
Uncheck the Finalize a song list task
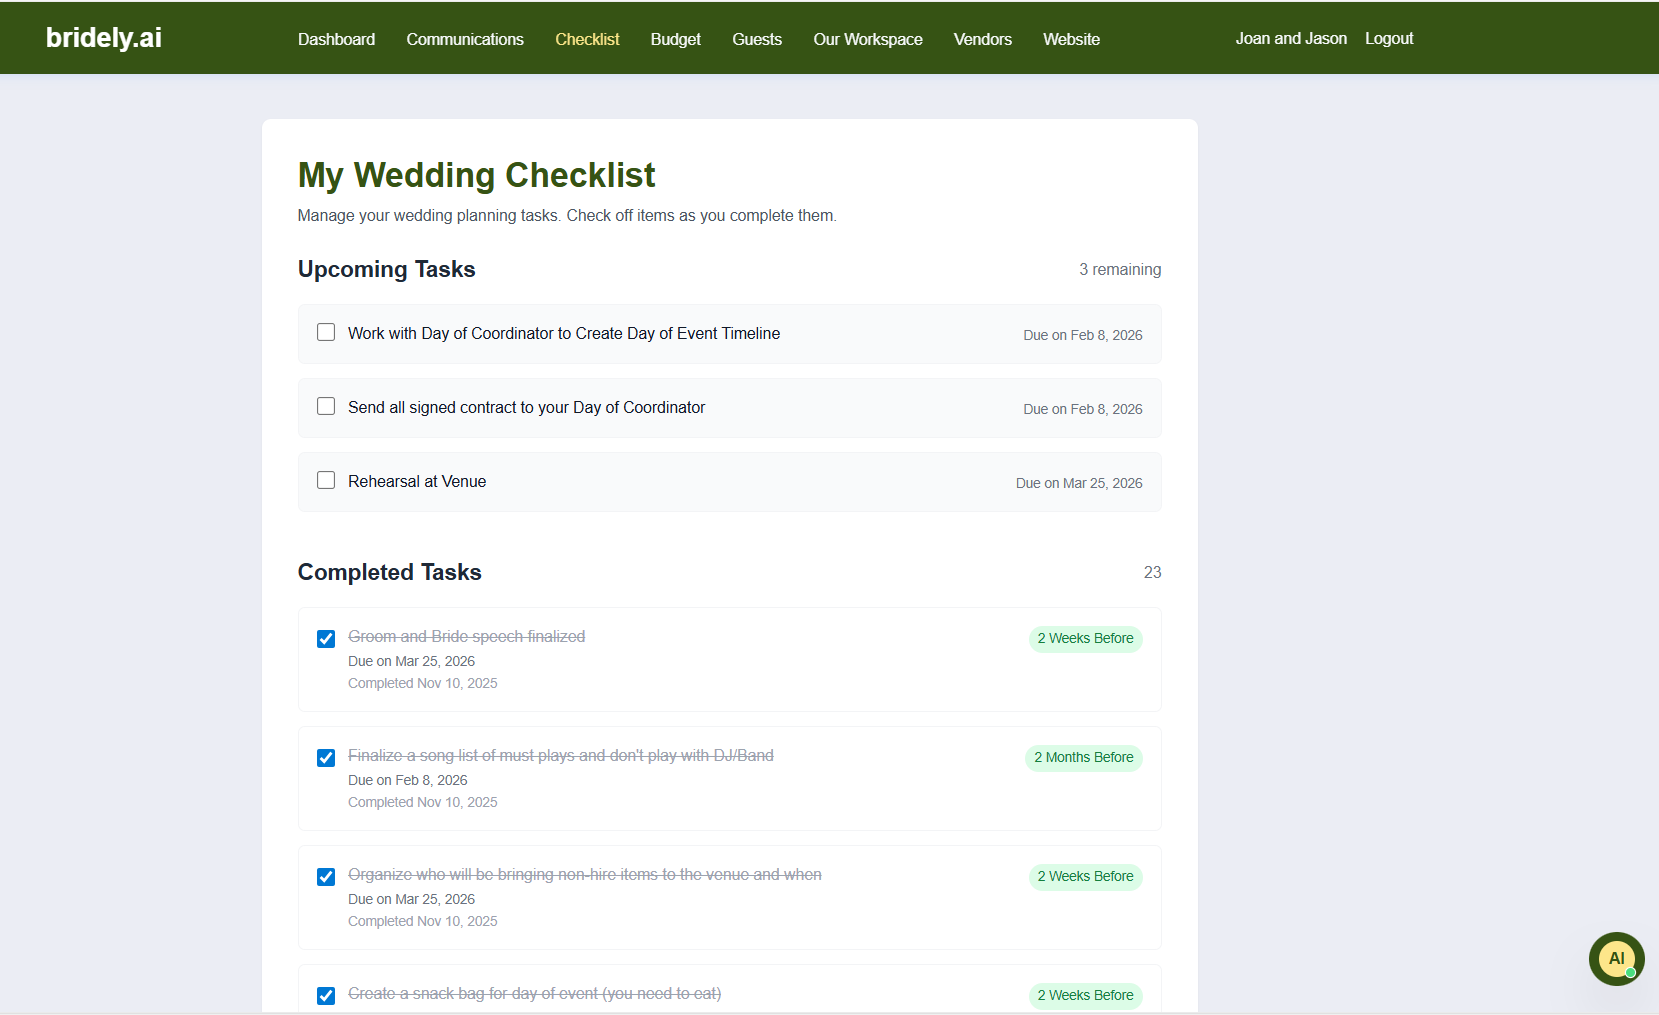[x=326, y=758]
